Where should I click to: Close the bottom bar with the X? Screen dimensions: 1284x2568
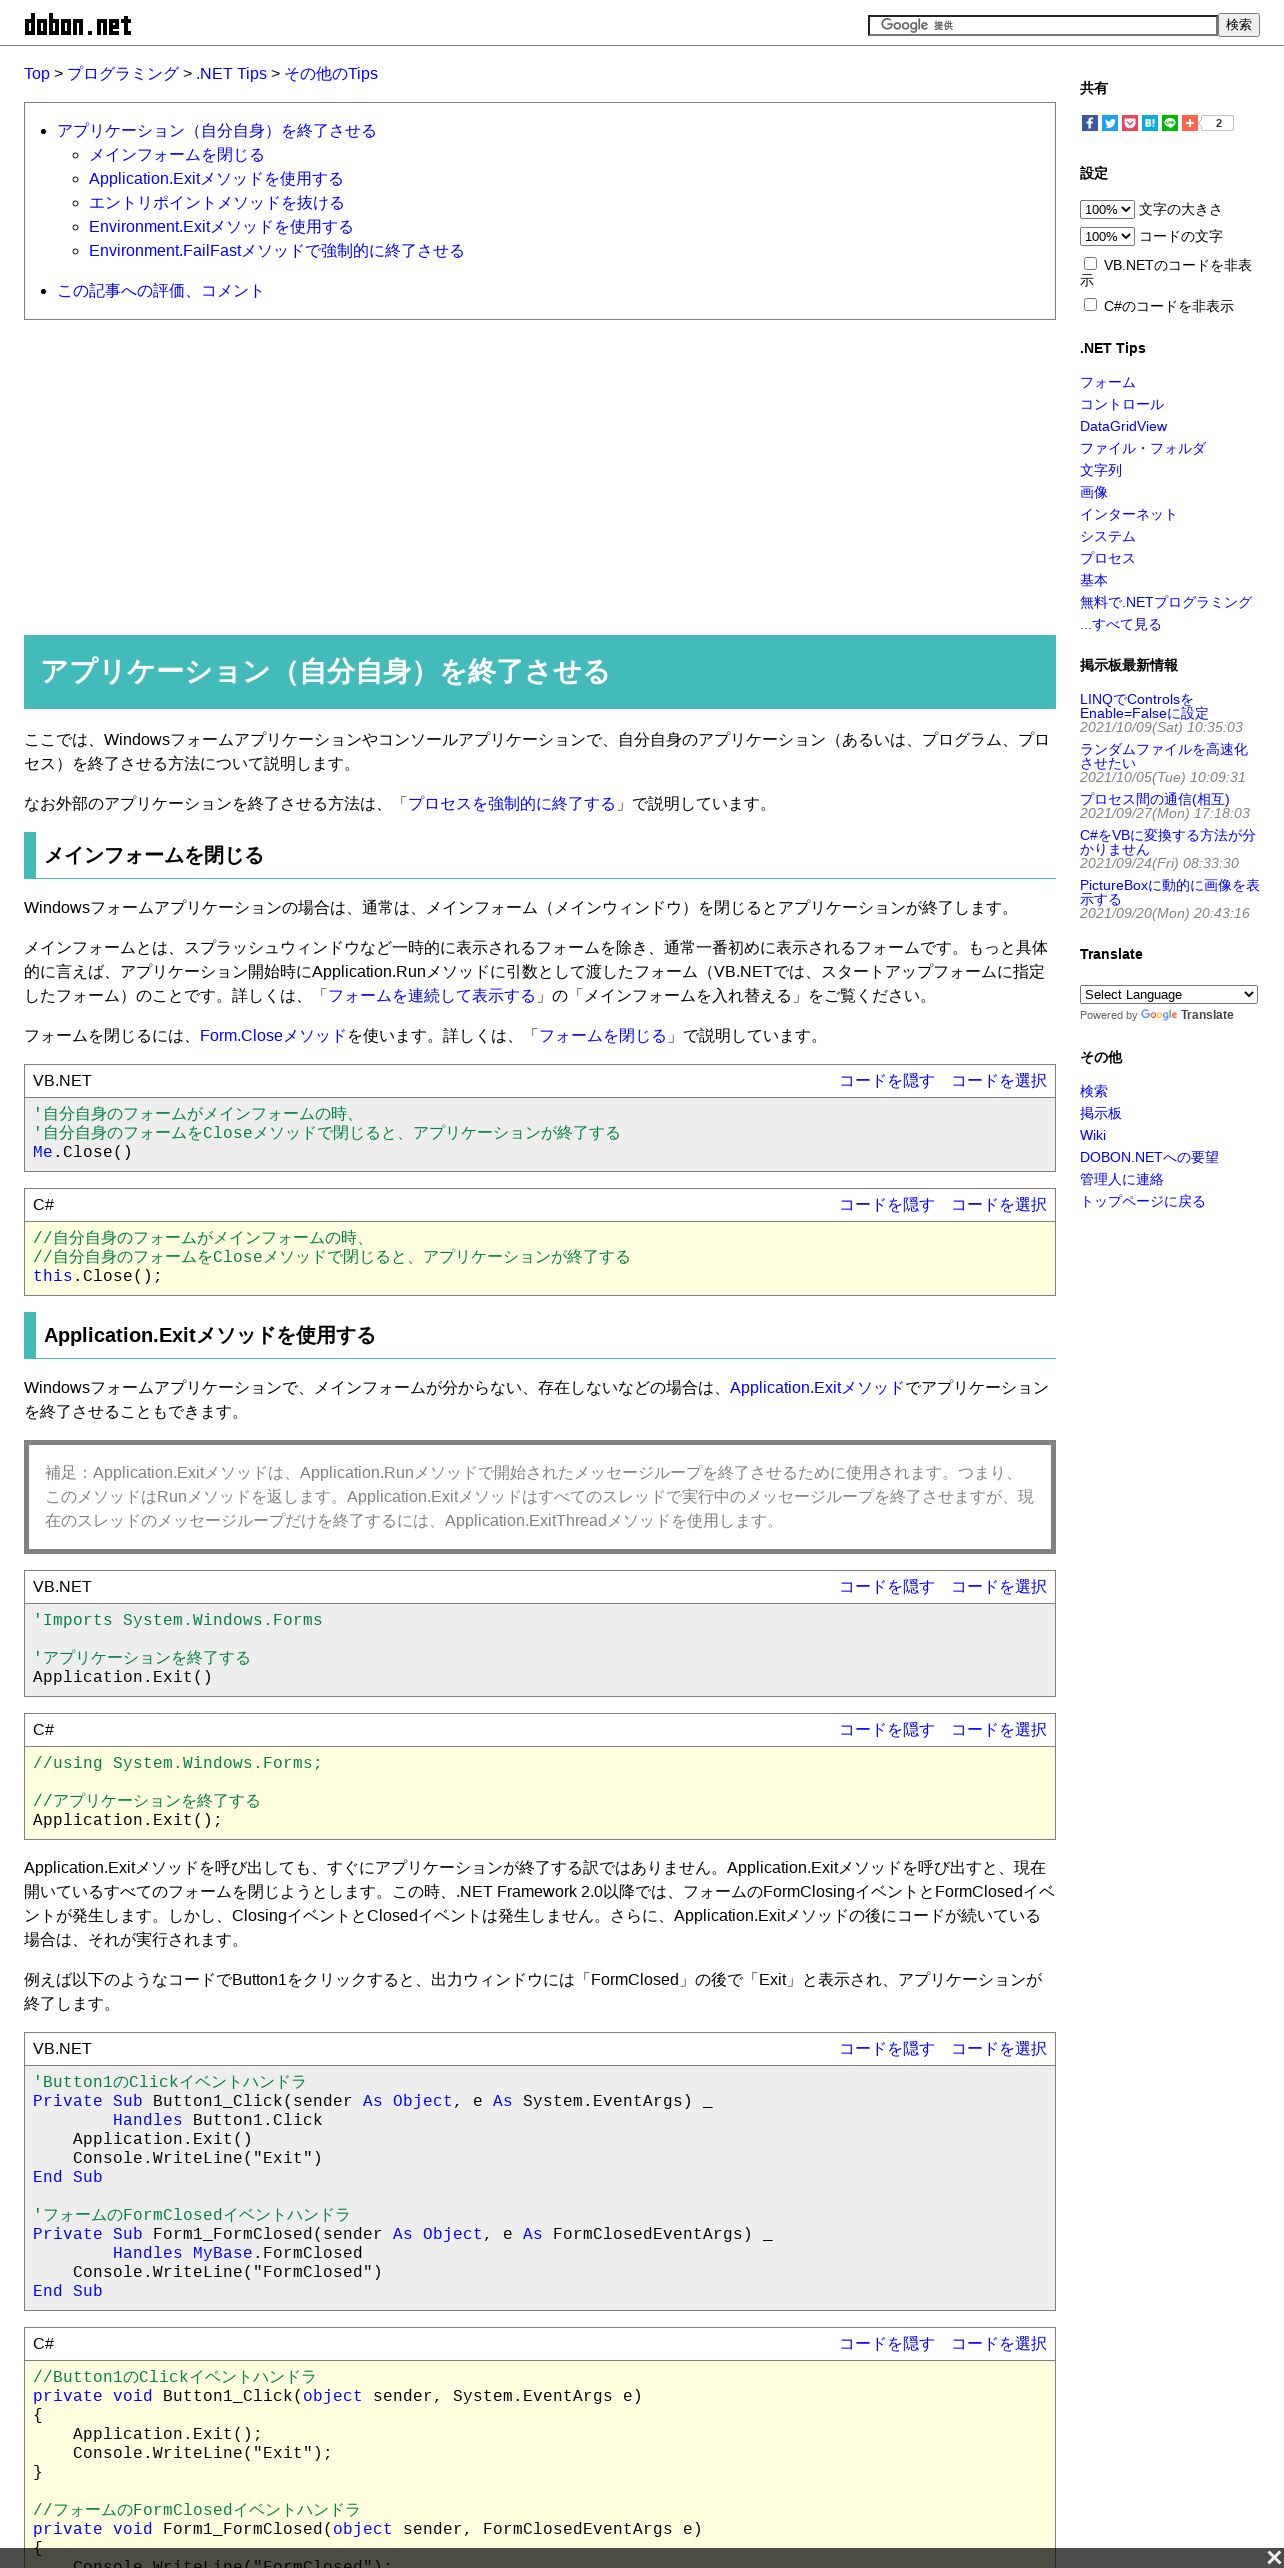pyautogui.click(x=1273, y=2558)
